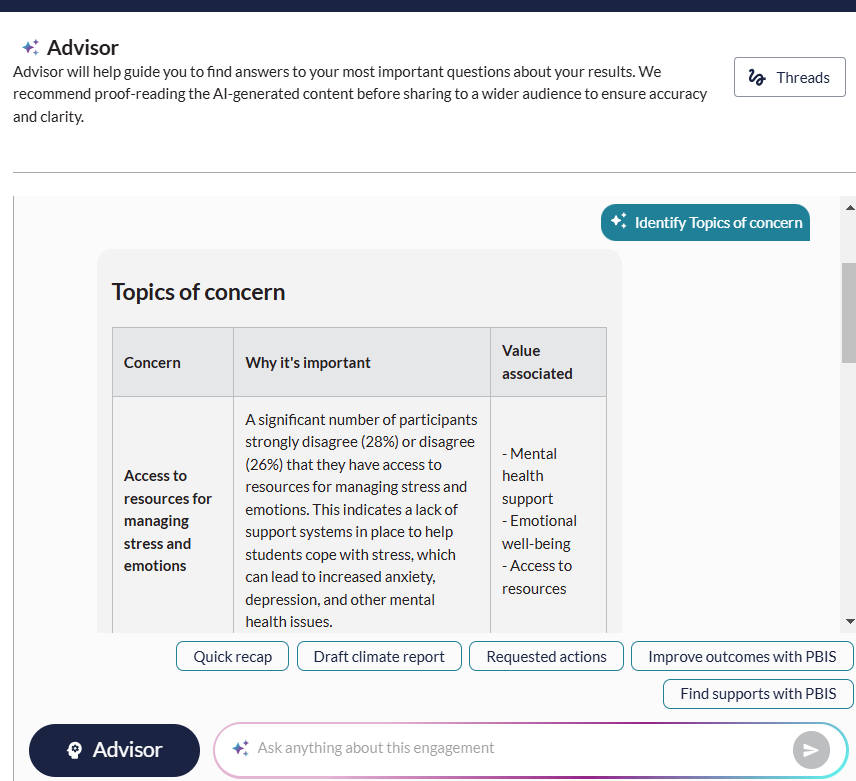Image resolution: width=856 pixels, height=781 pixels.
Task: Click the head icon on the dark Advisor button
Action: click(74, 750)
